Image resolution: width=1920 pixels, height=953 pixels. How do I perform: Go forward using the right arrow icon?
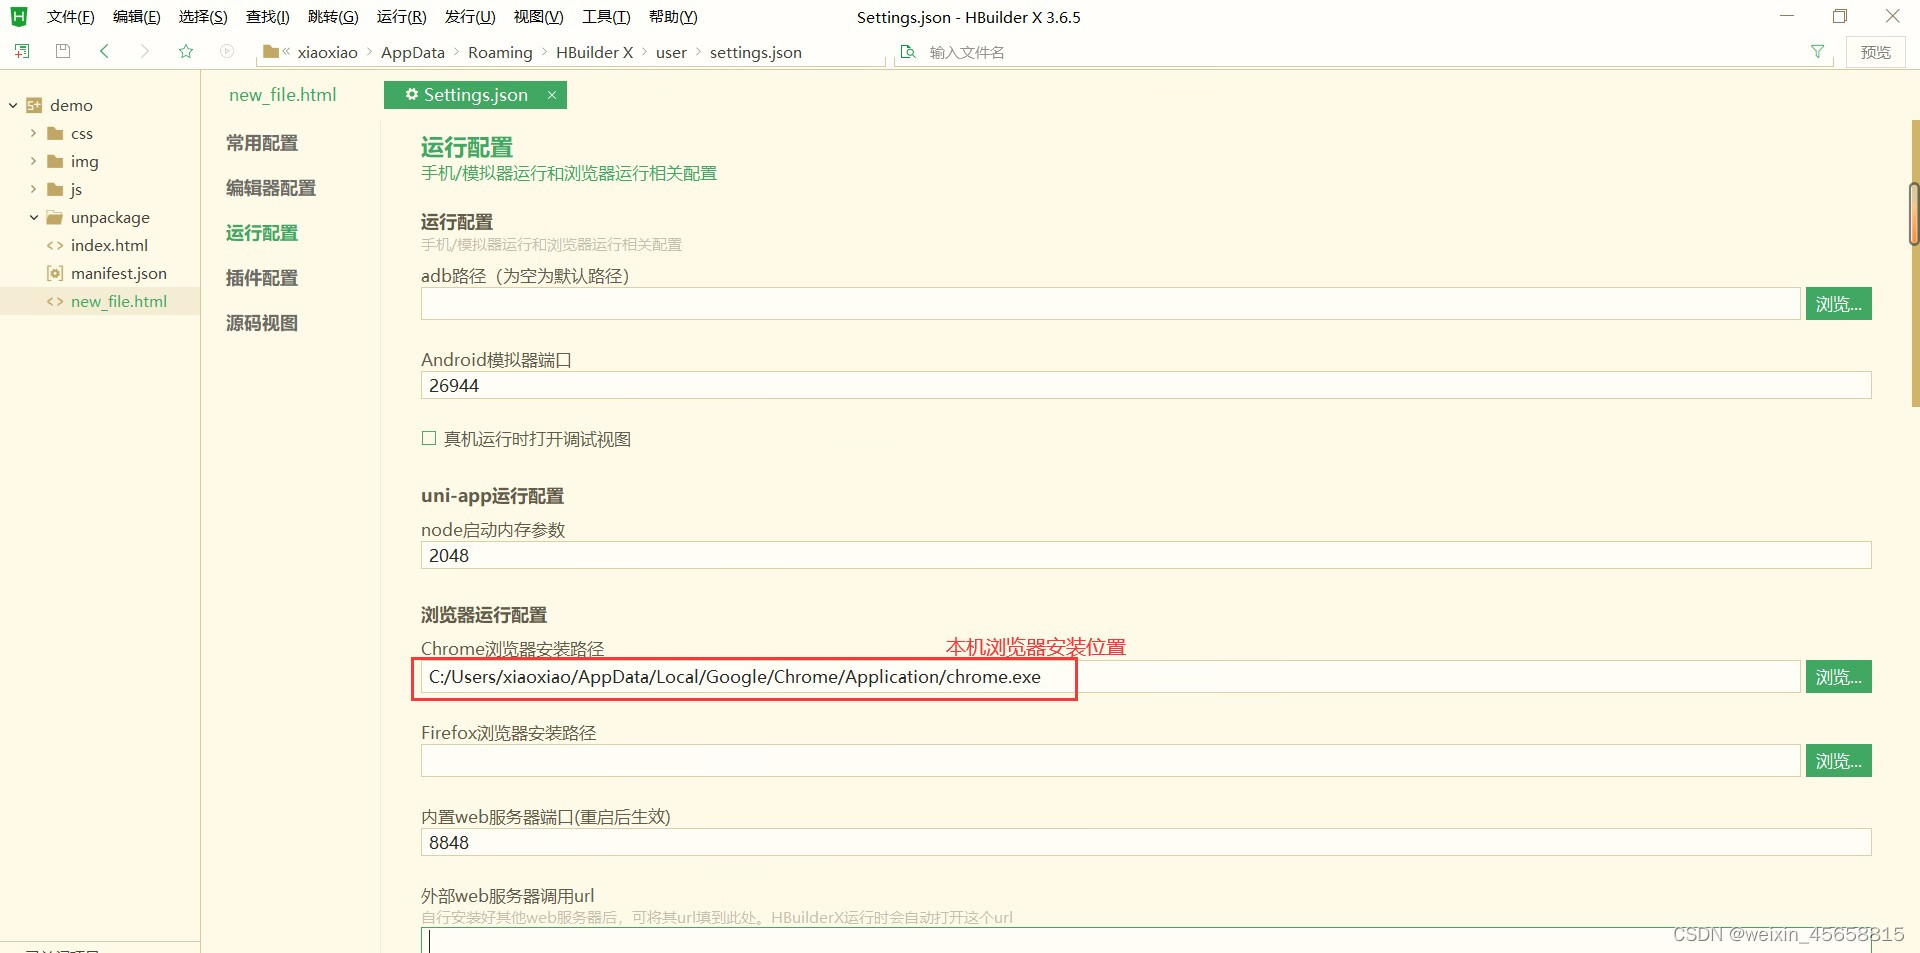point(145,51)
